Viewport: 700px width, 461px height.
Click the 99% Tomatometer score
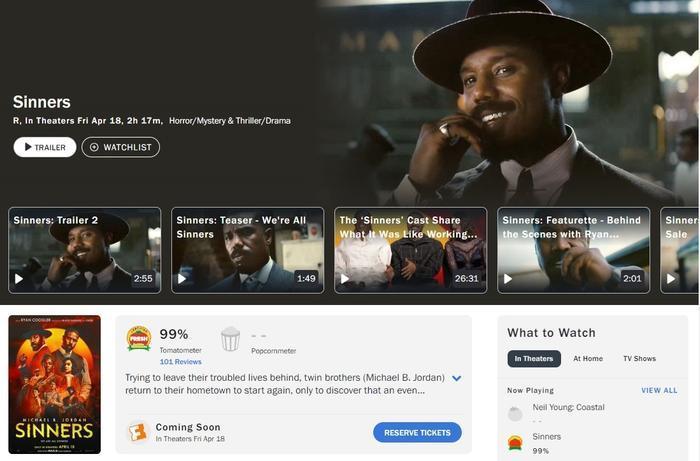(174, 334)
